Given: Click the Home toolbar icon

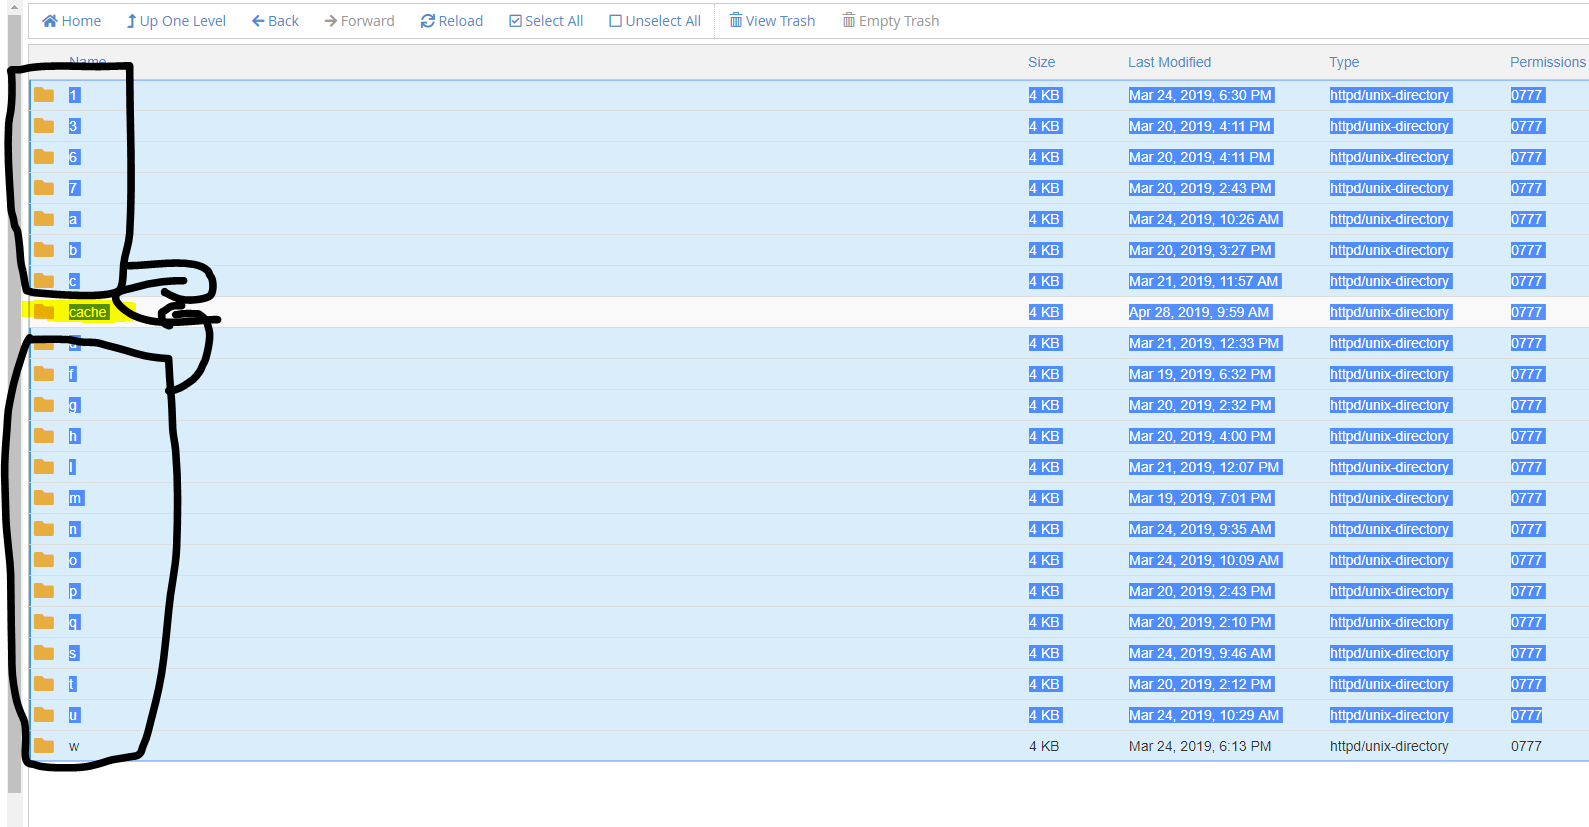Looking at the screenshot, I should [50, 21].
